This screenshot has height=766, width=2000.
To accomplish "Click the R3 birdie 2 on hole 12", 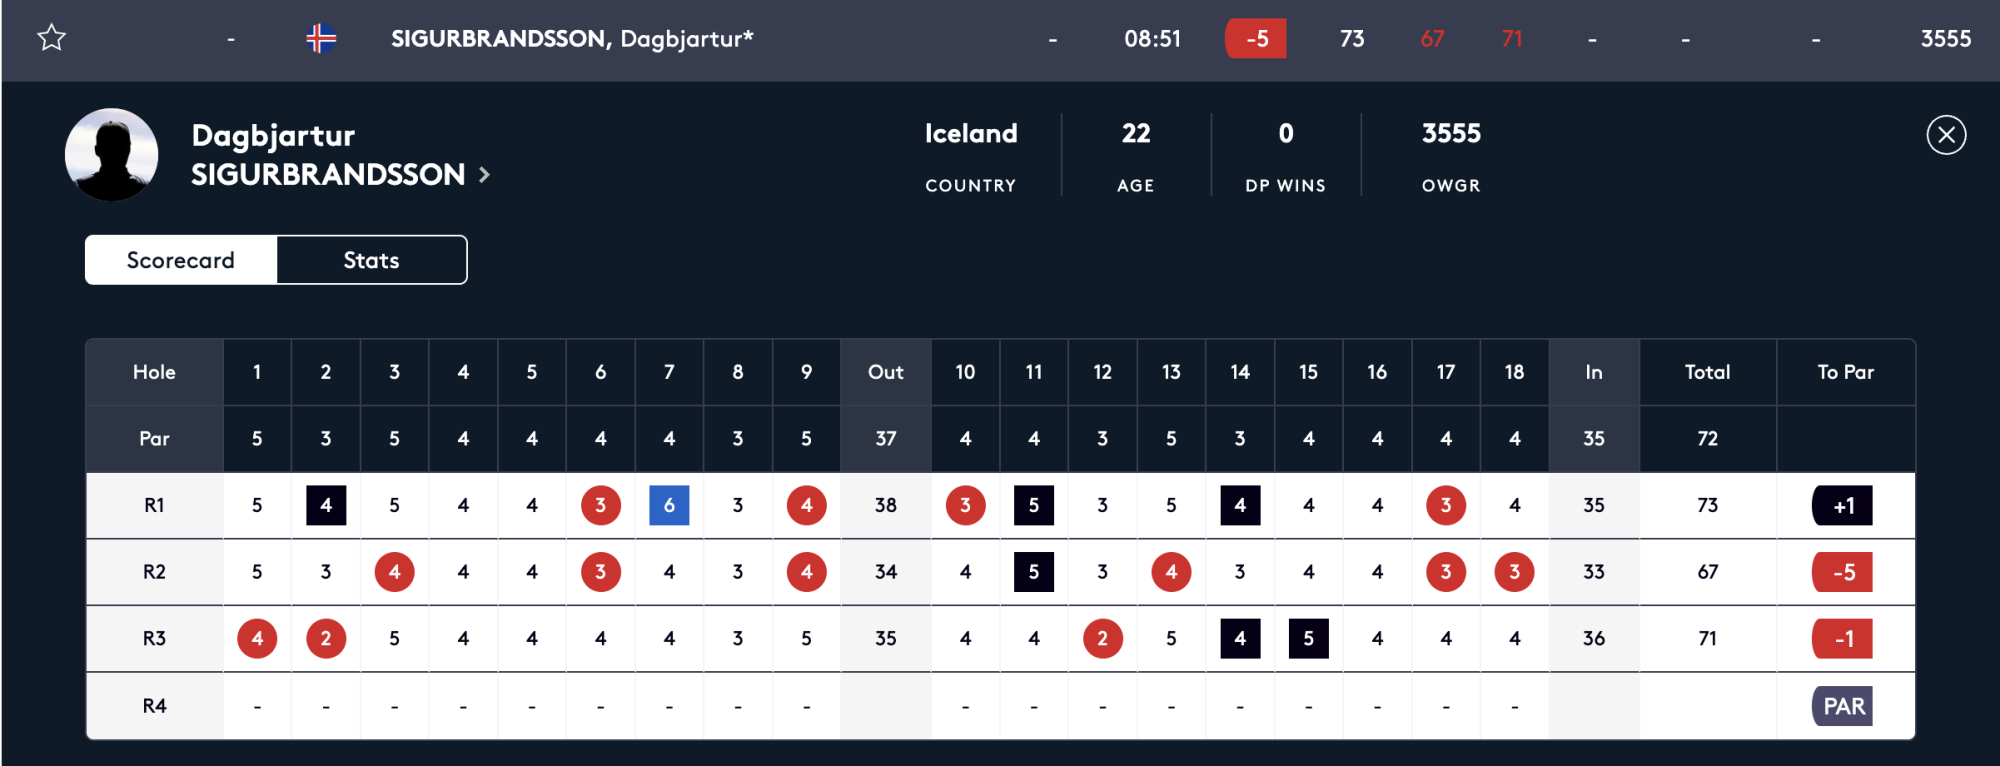I will (x=1102, y=639).
